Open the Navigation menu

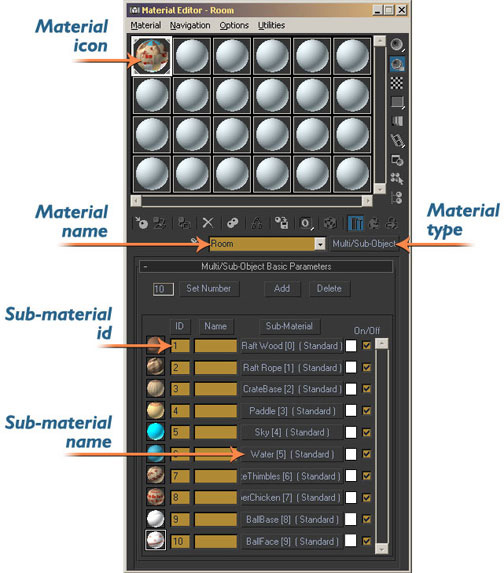(x=190, y=25)
